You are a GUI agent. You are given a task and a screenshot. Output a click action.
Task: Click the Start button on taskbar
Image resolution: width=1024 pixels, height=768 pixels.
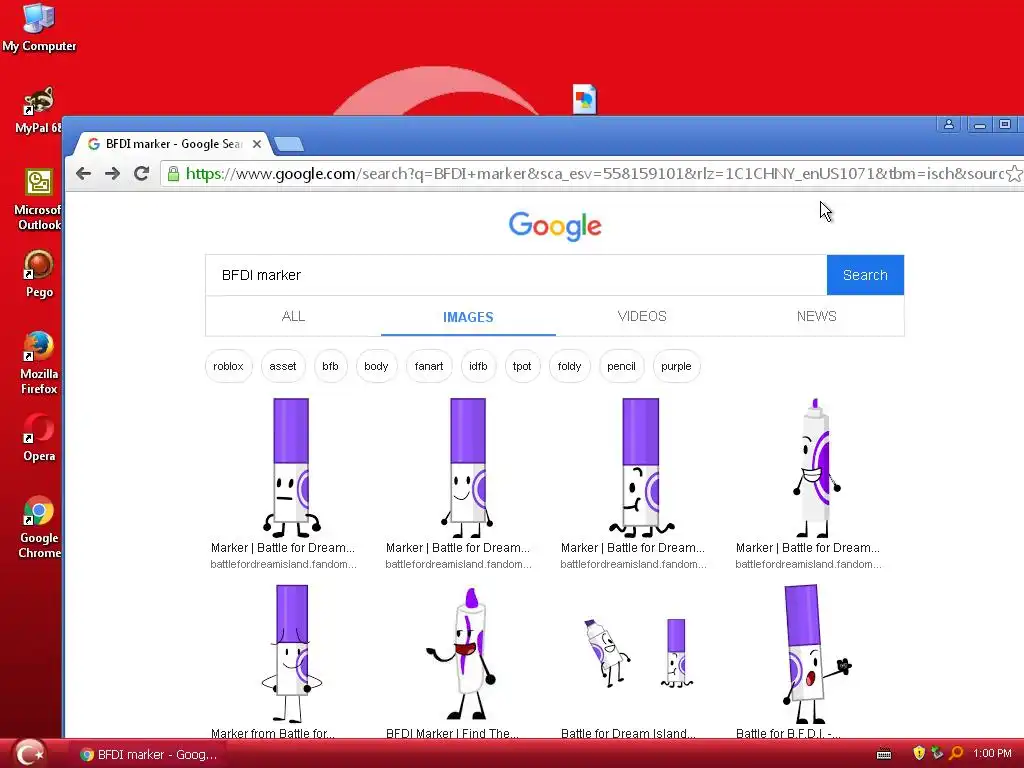[x=29, y=753]
